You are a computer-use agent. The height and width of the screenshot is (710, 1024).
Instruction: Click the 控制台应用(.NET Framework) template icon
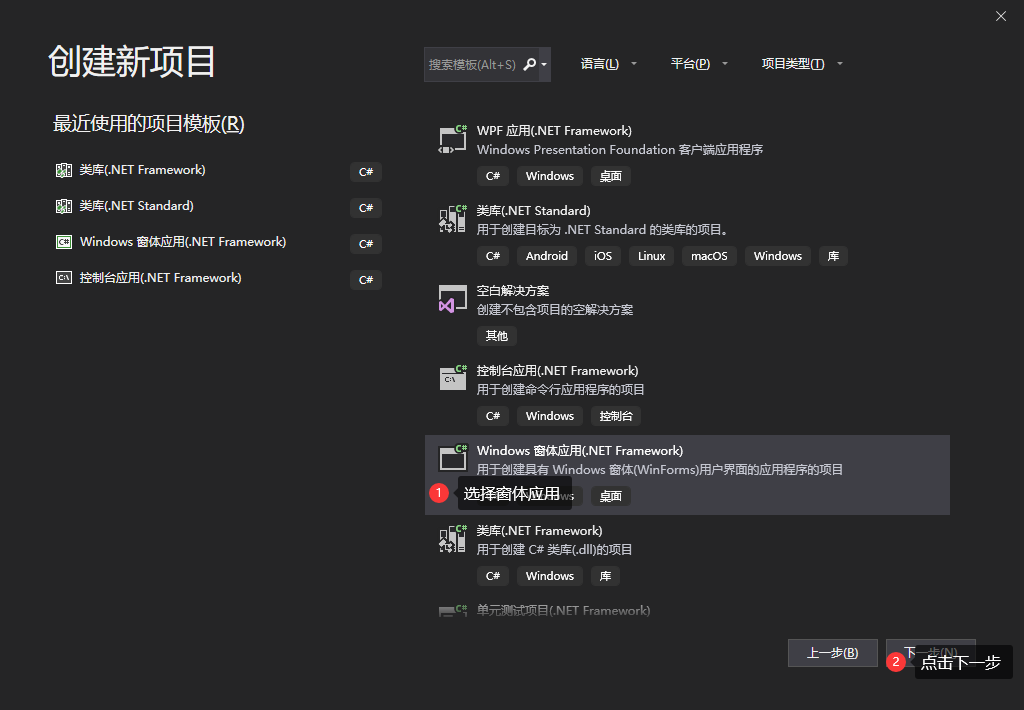click(x=453, y=378)
